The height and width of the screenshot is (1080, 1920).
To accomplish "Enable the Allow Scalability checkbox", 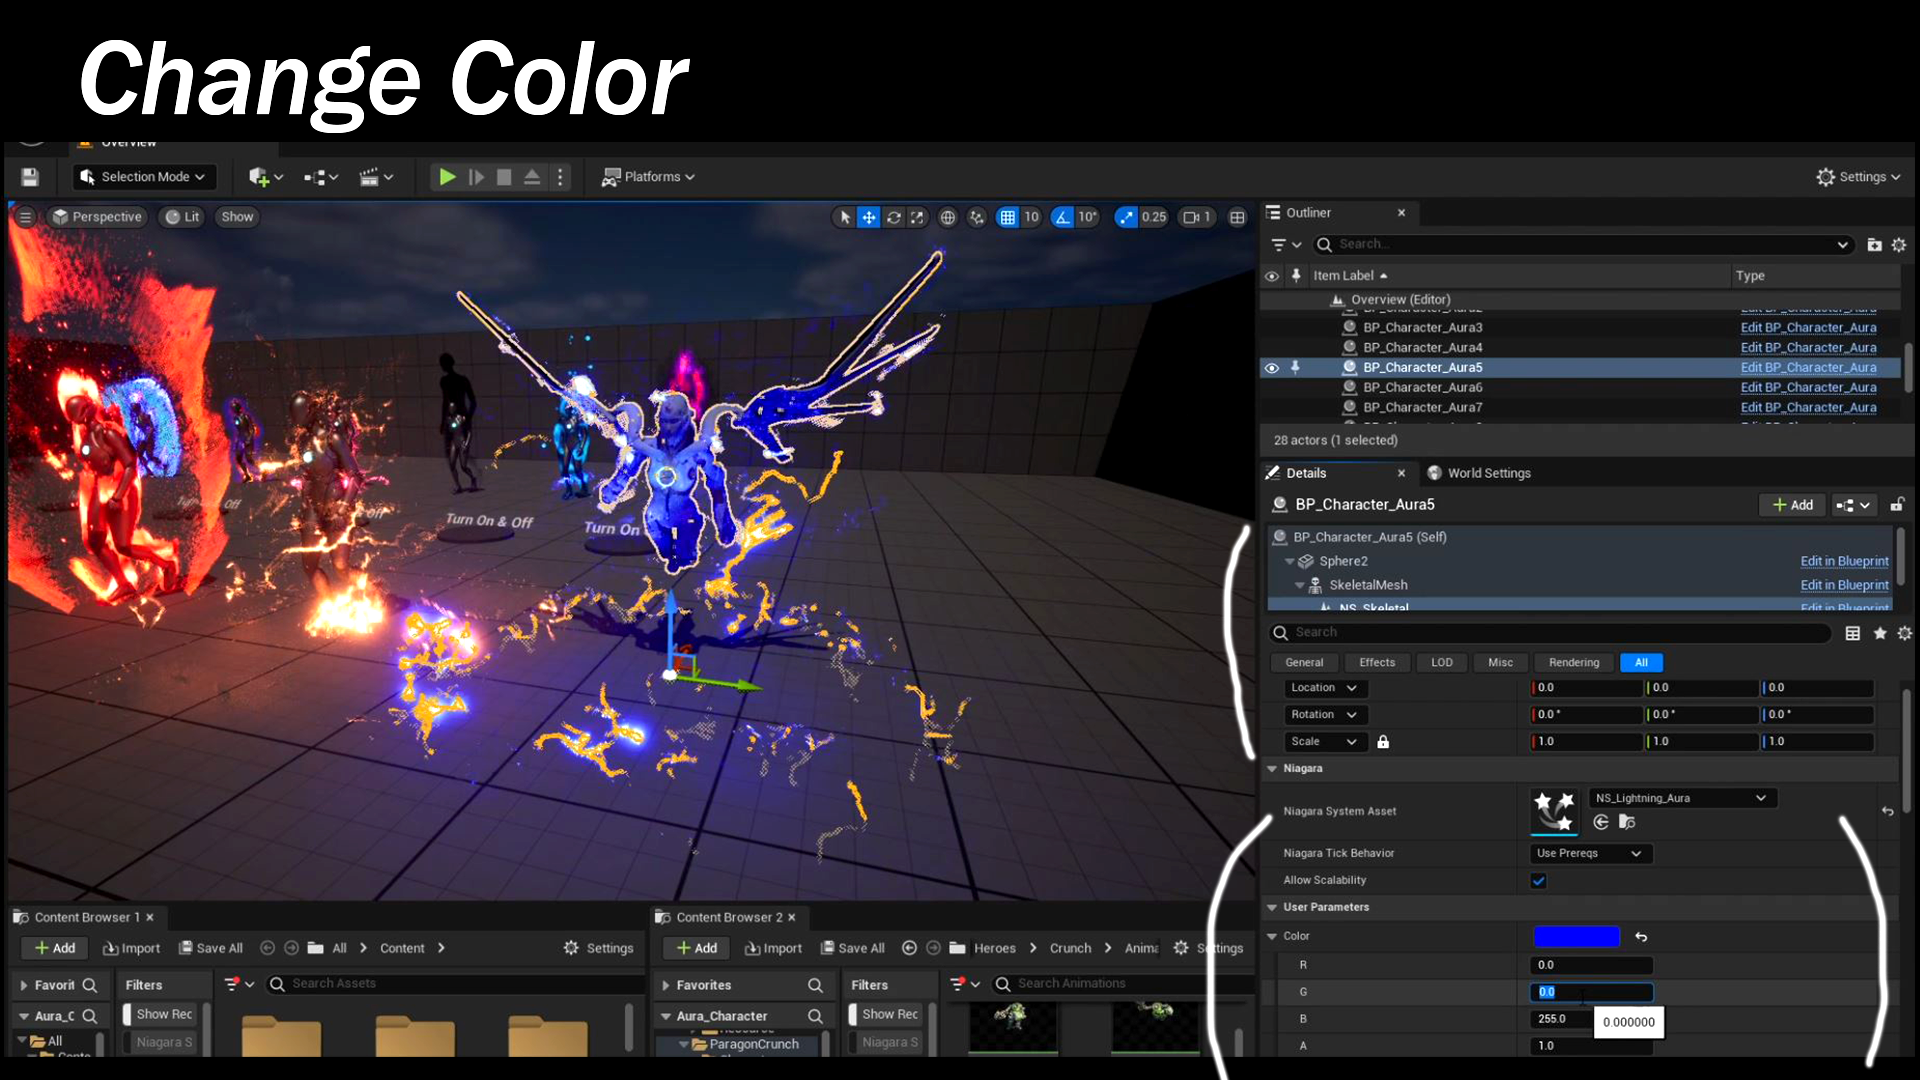I will pyautogui.click(x=1538, y=880).
